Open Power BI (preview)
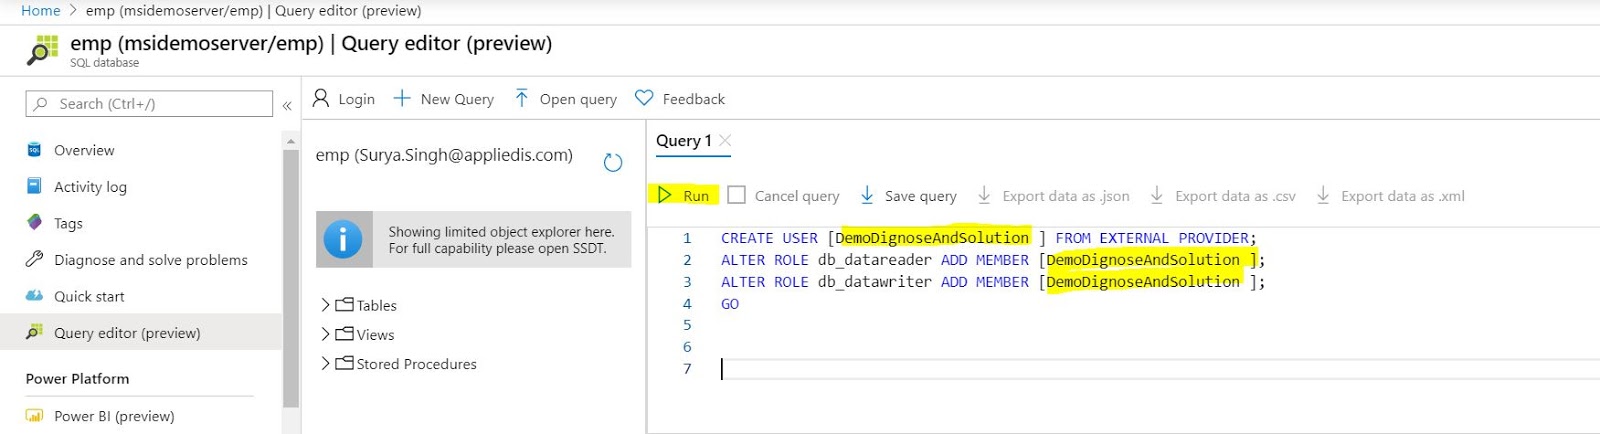 [x=114, y=416]
